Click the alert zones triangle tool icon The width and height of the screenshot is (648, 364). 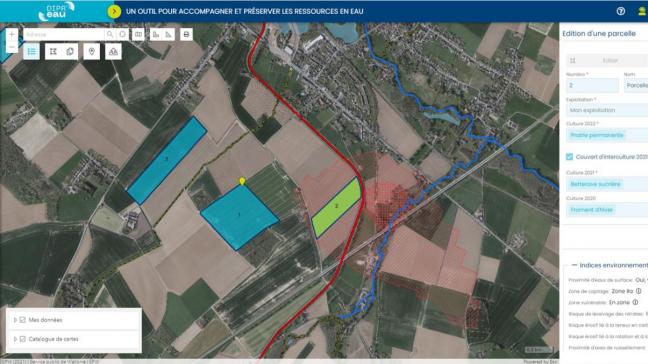point(113,52)
